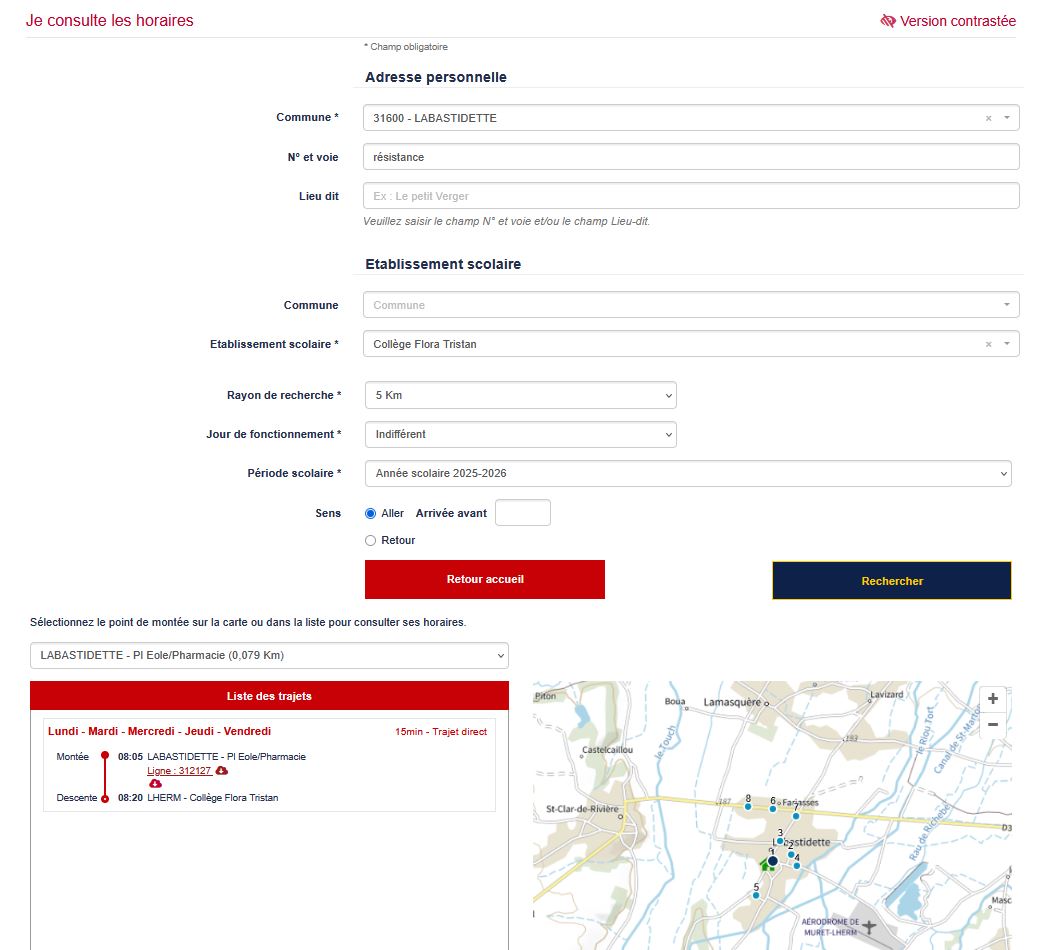Clear the Collège Flora Tristan selection
Image resolution: width=1048 pixels, height=950 pixels.
tap(989, 344)
